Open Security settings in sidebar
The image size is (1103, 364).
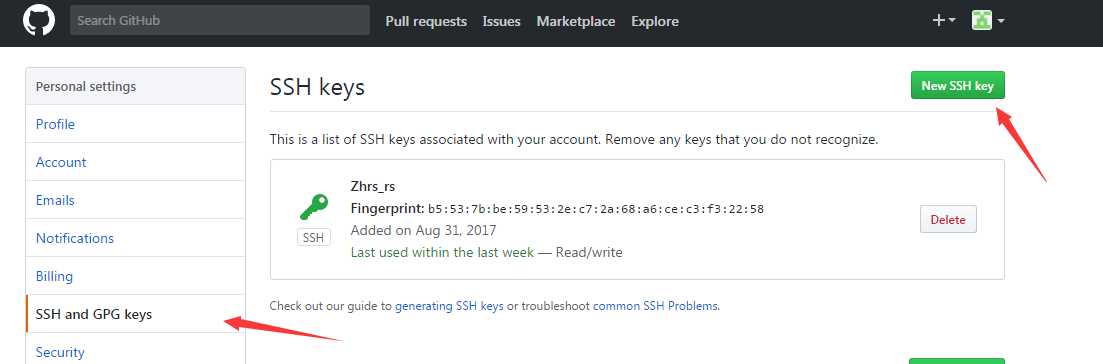click(135, 350)
